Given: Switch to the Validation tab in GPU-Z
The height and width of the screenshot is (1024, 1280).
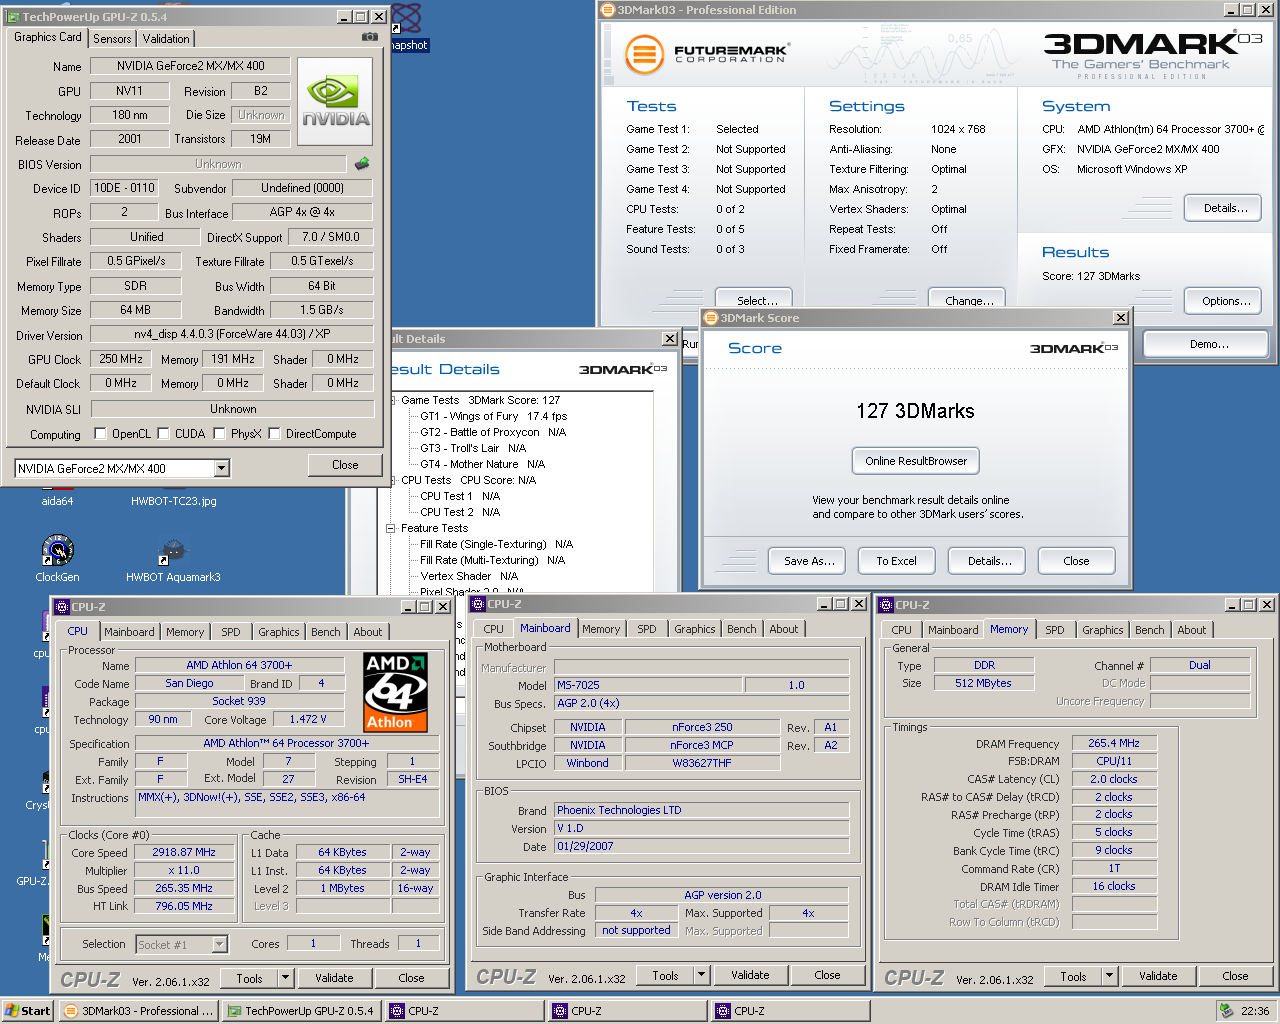Looking at the screenshot, I should pos(166,38).
